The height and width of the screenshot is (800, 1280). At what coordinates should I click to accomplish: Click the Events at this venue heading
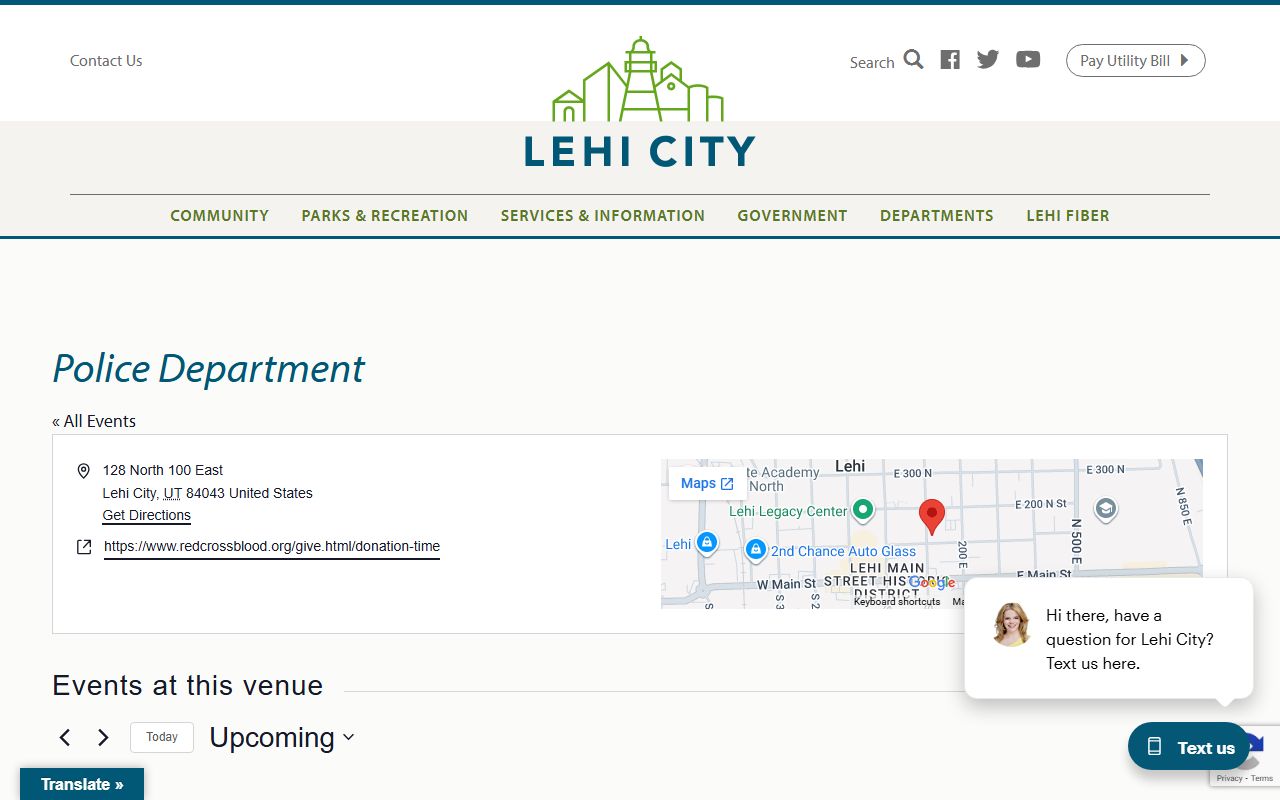188,686
